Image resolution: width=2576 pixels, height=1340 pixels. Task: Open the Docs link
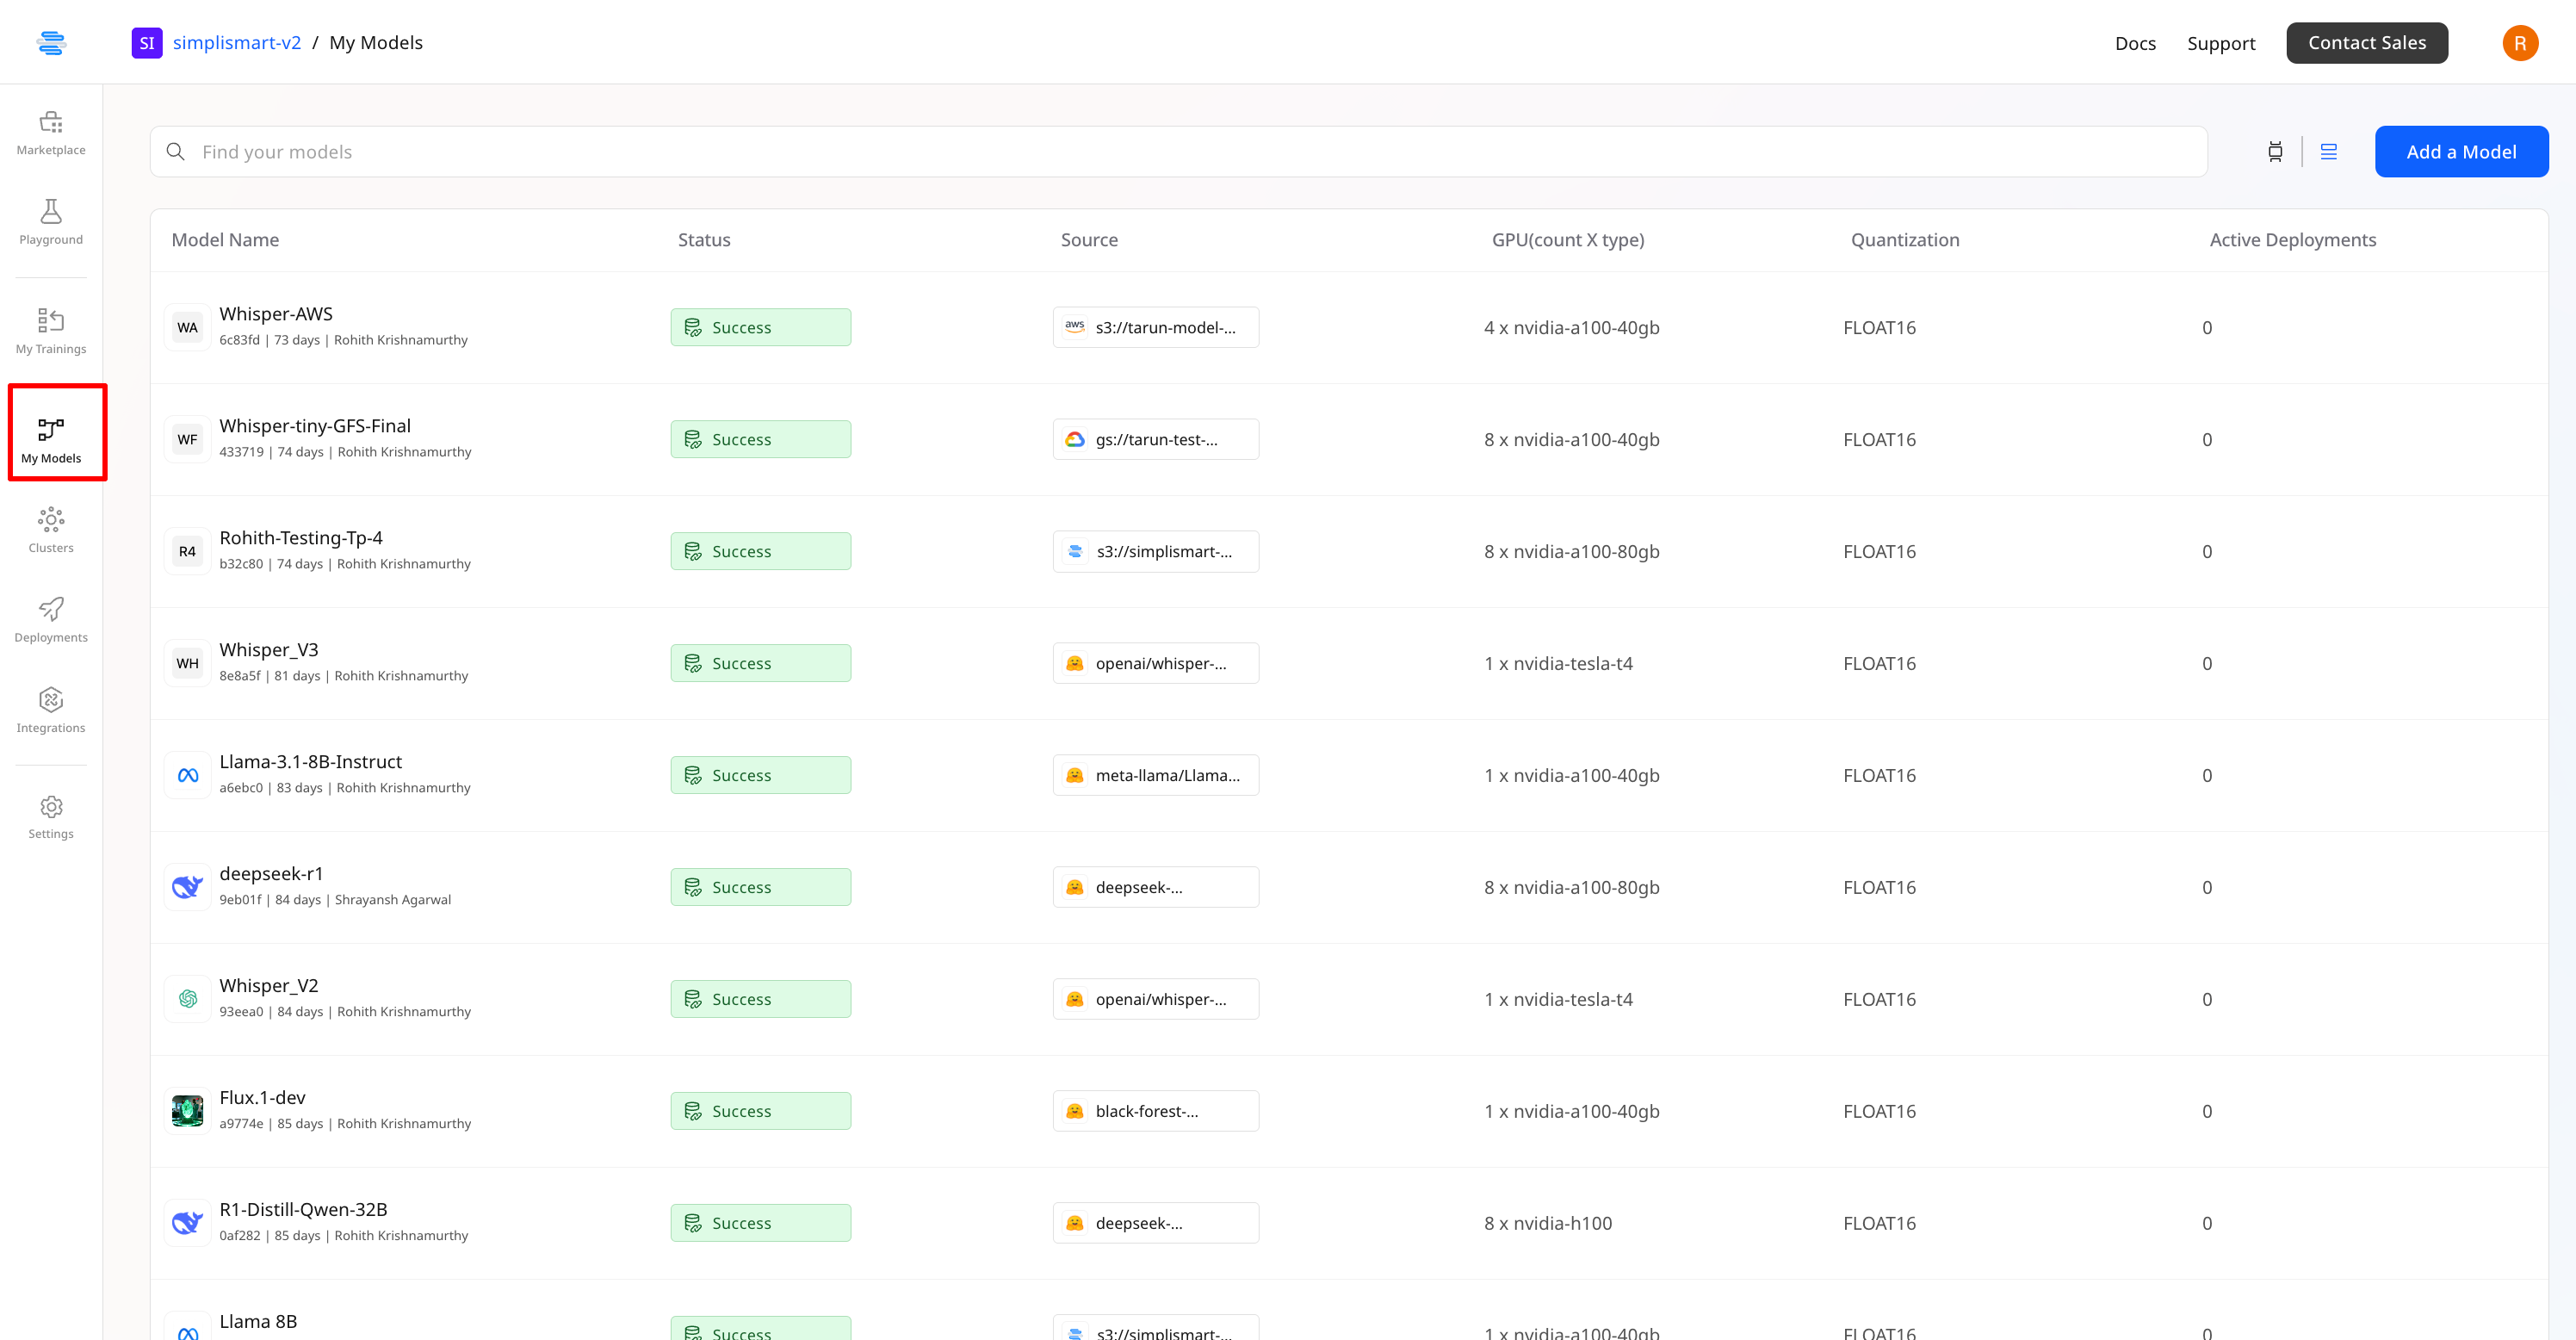(x=2134, y=43)
